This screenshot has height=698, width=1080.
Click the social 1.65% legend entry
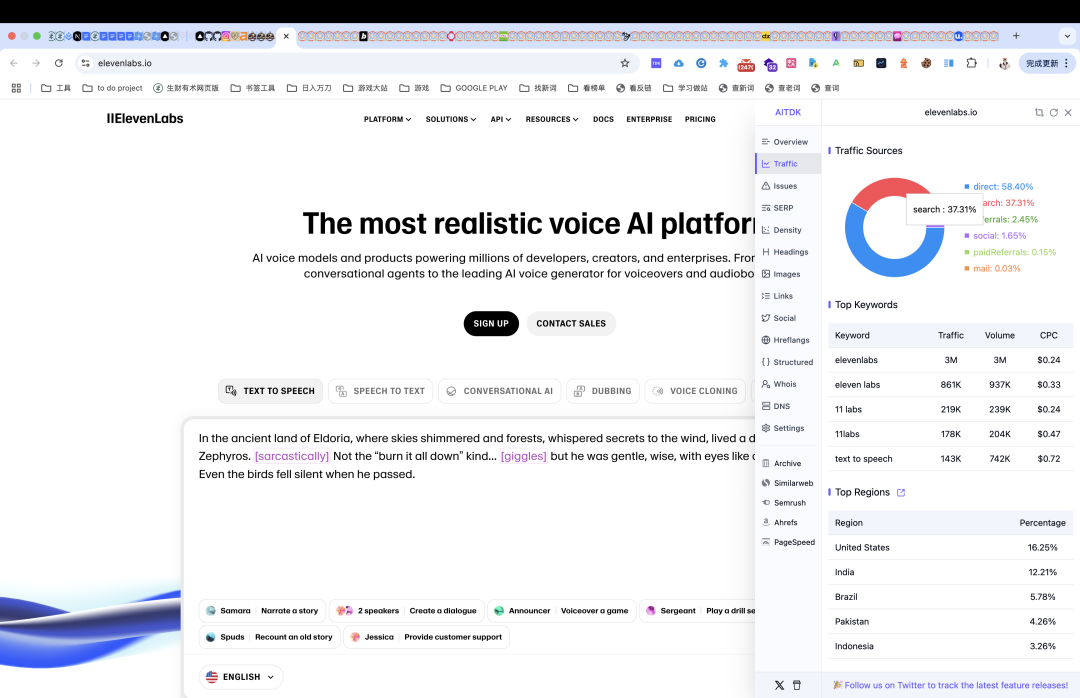[995, 236]
